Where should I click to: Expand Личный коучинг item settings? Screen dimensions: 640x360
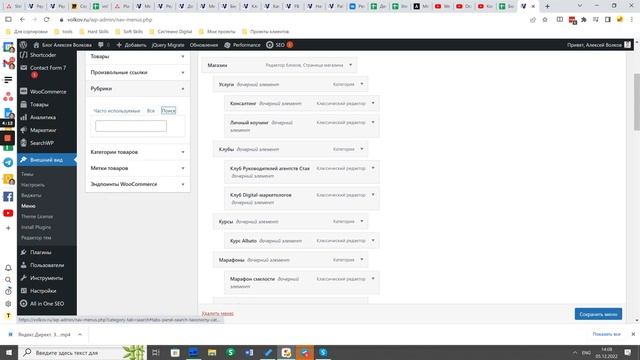pos(373,122)
